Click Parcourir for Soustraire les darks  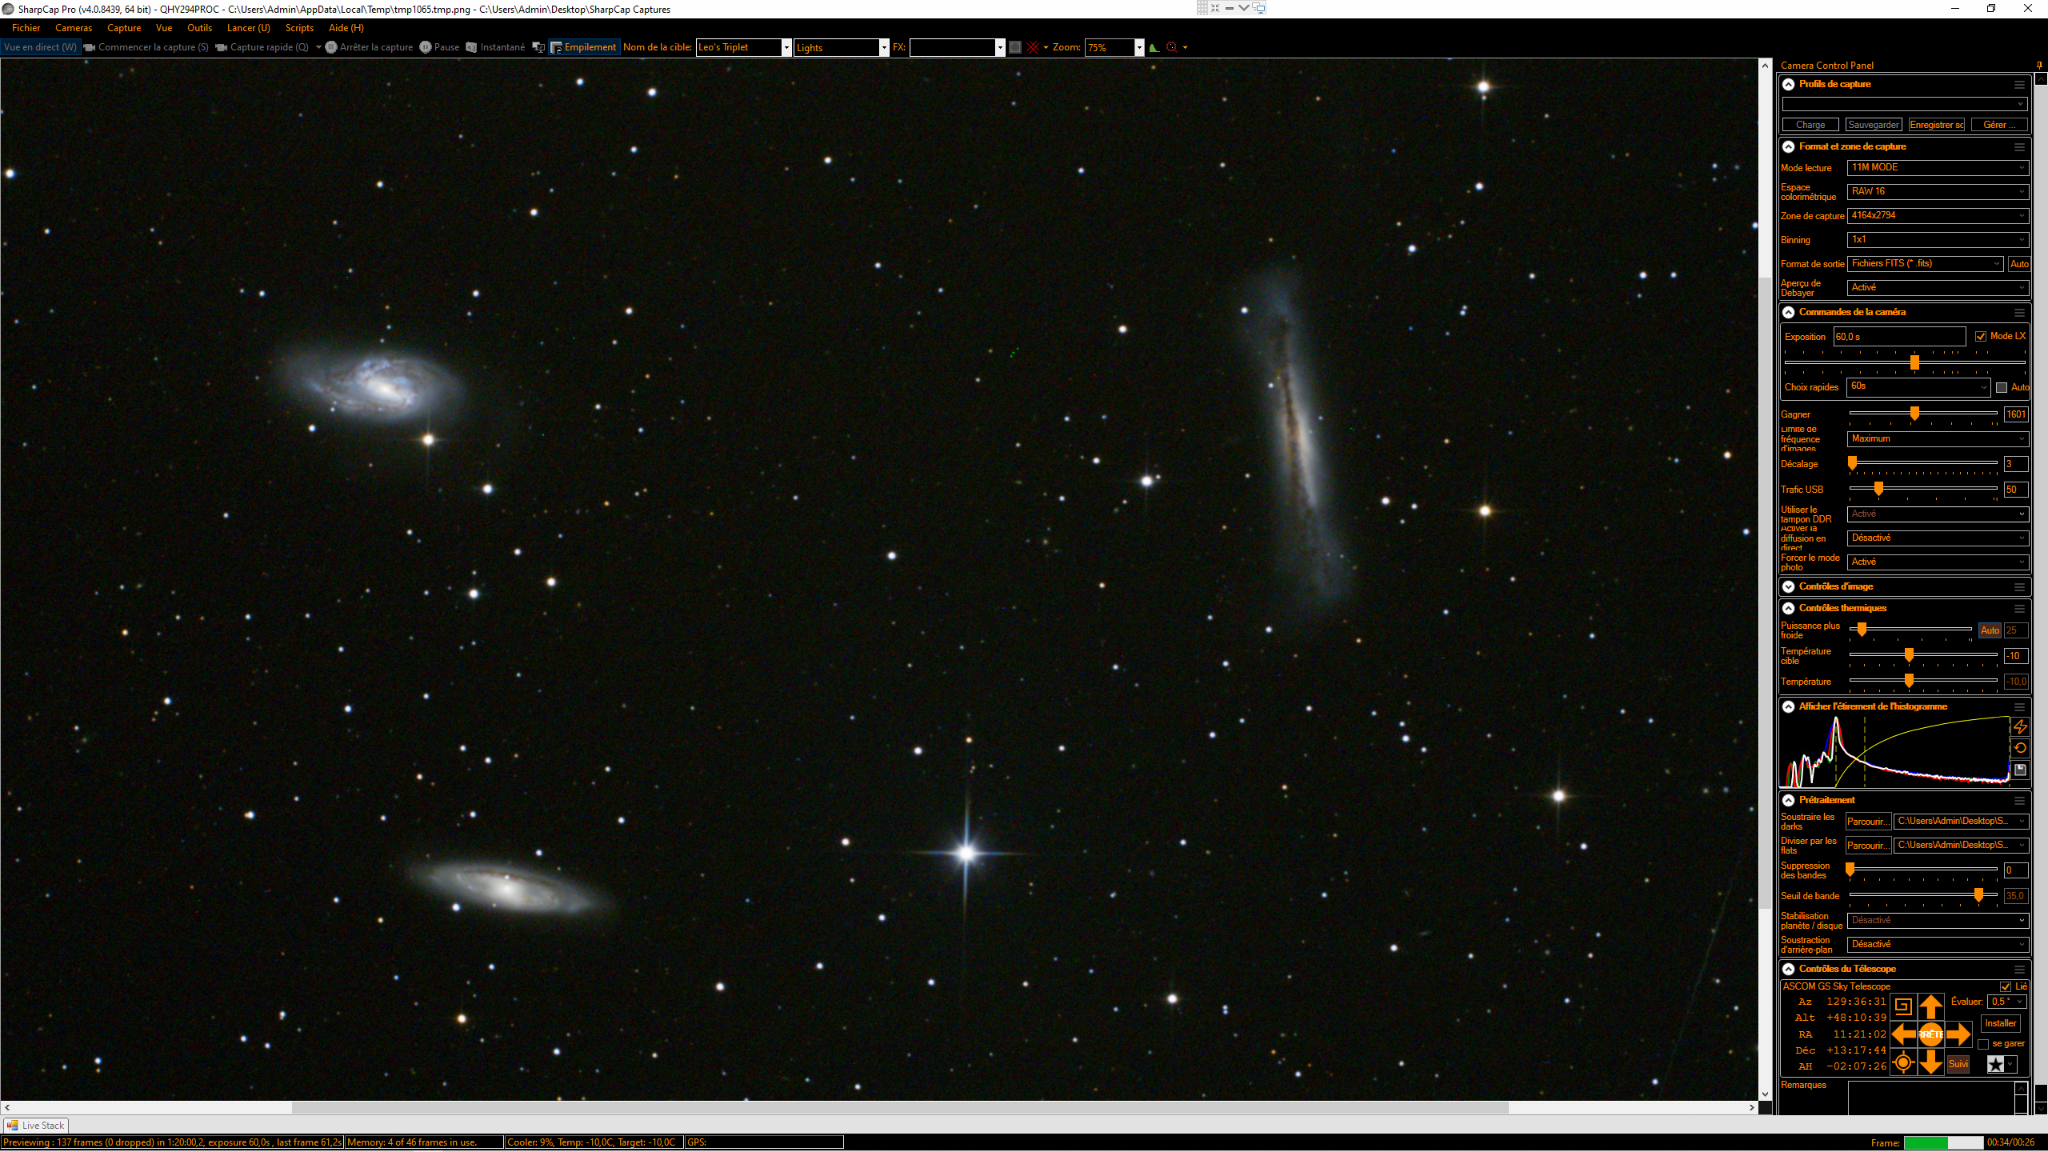click(1867, 821)
